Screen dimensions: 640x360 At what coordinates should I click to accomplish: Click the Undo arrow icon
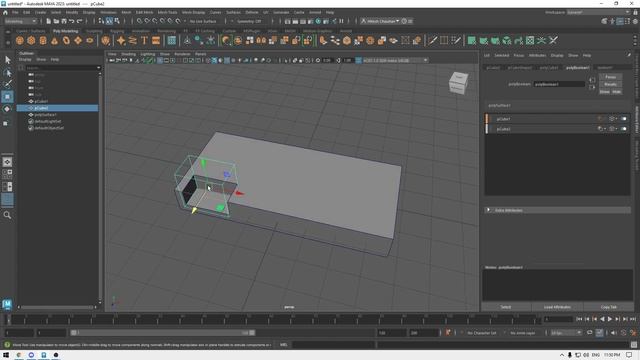pyautogui.click(x=72, y=21)
